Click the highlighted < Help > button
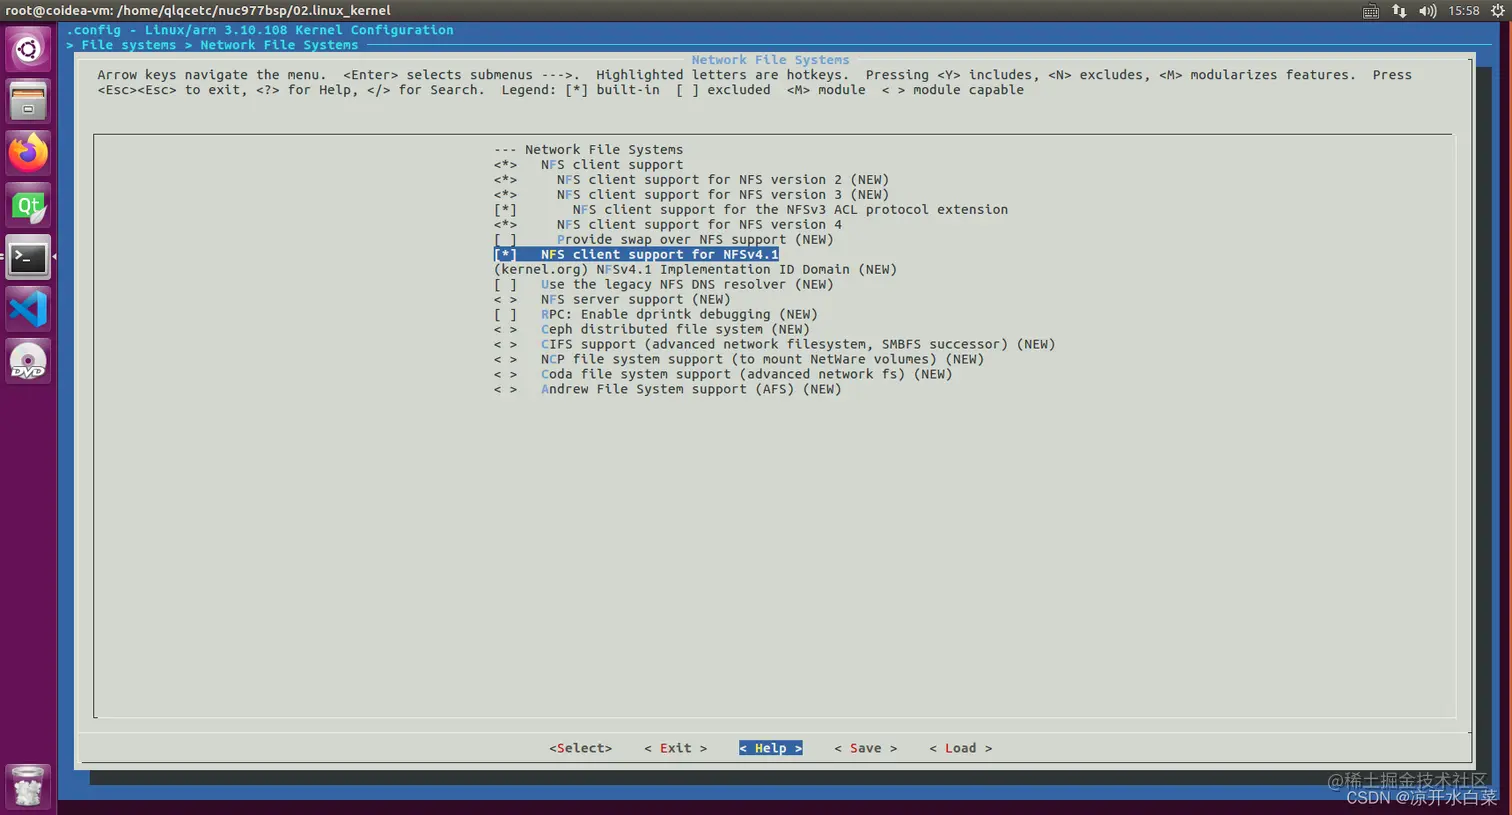The image size is (1512, 815). click(x=770, y=748)
